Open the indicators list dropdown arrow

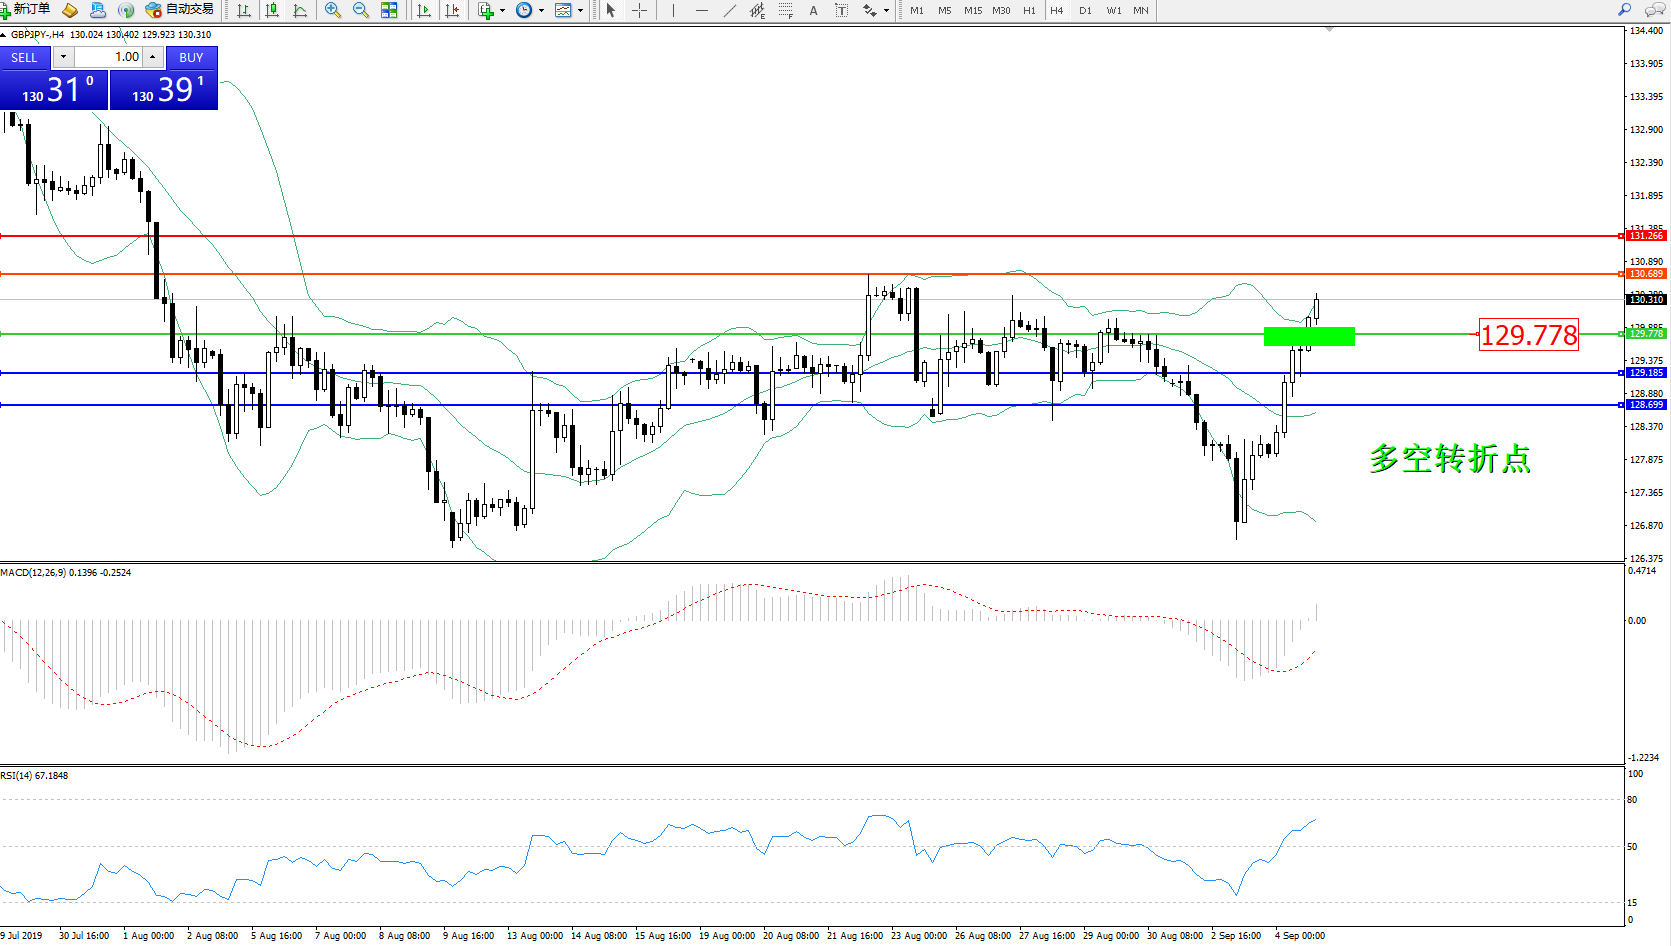502,10
